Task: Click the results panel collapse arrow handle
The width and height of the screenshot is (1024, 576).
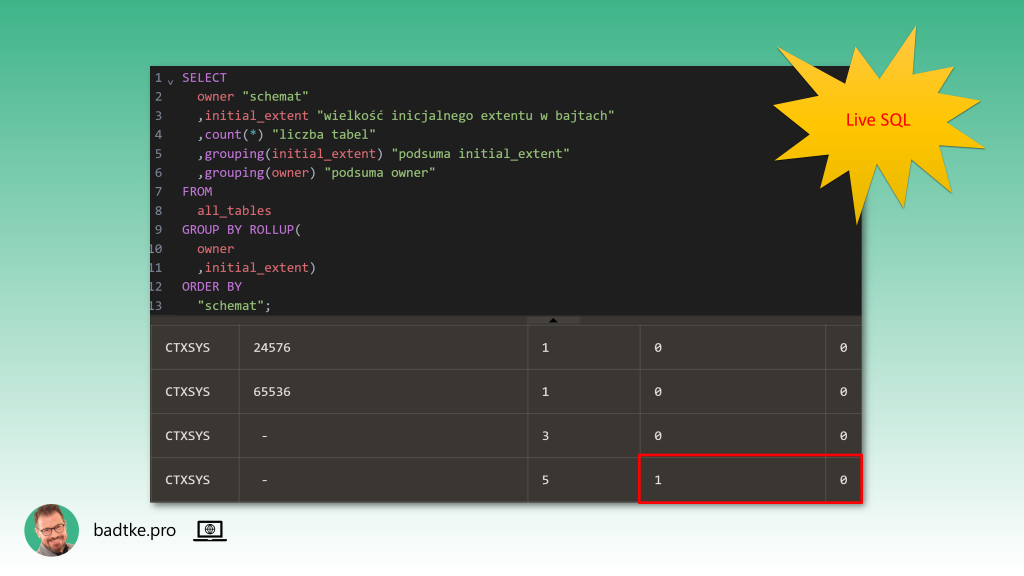Action: [x=552, y=320]
